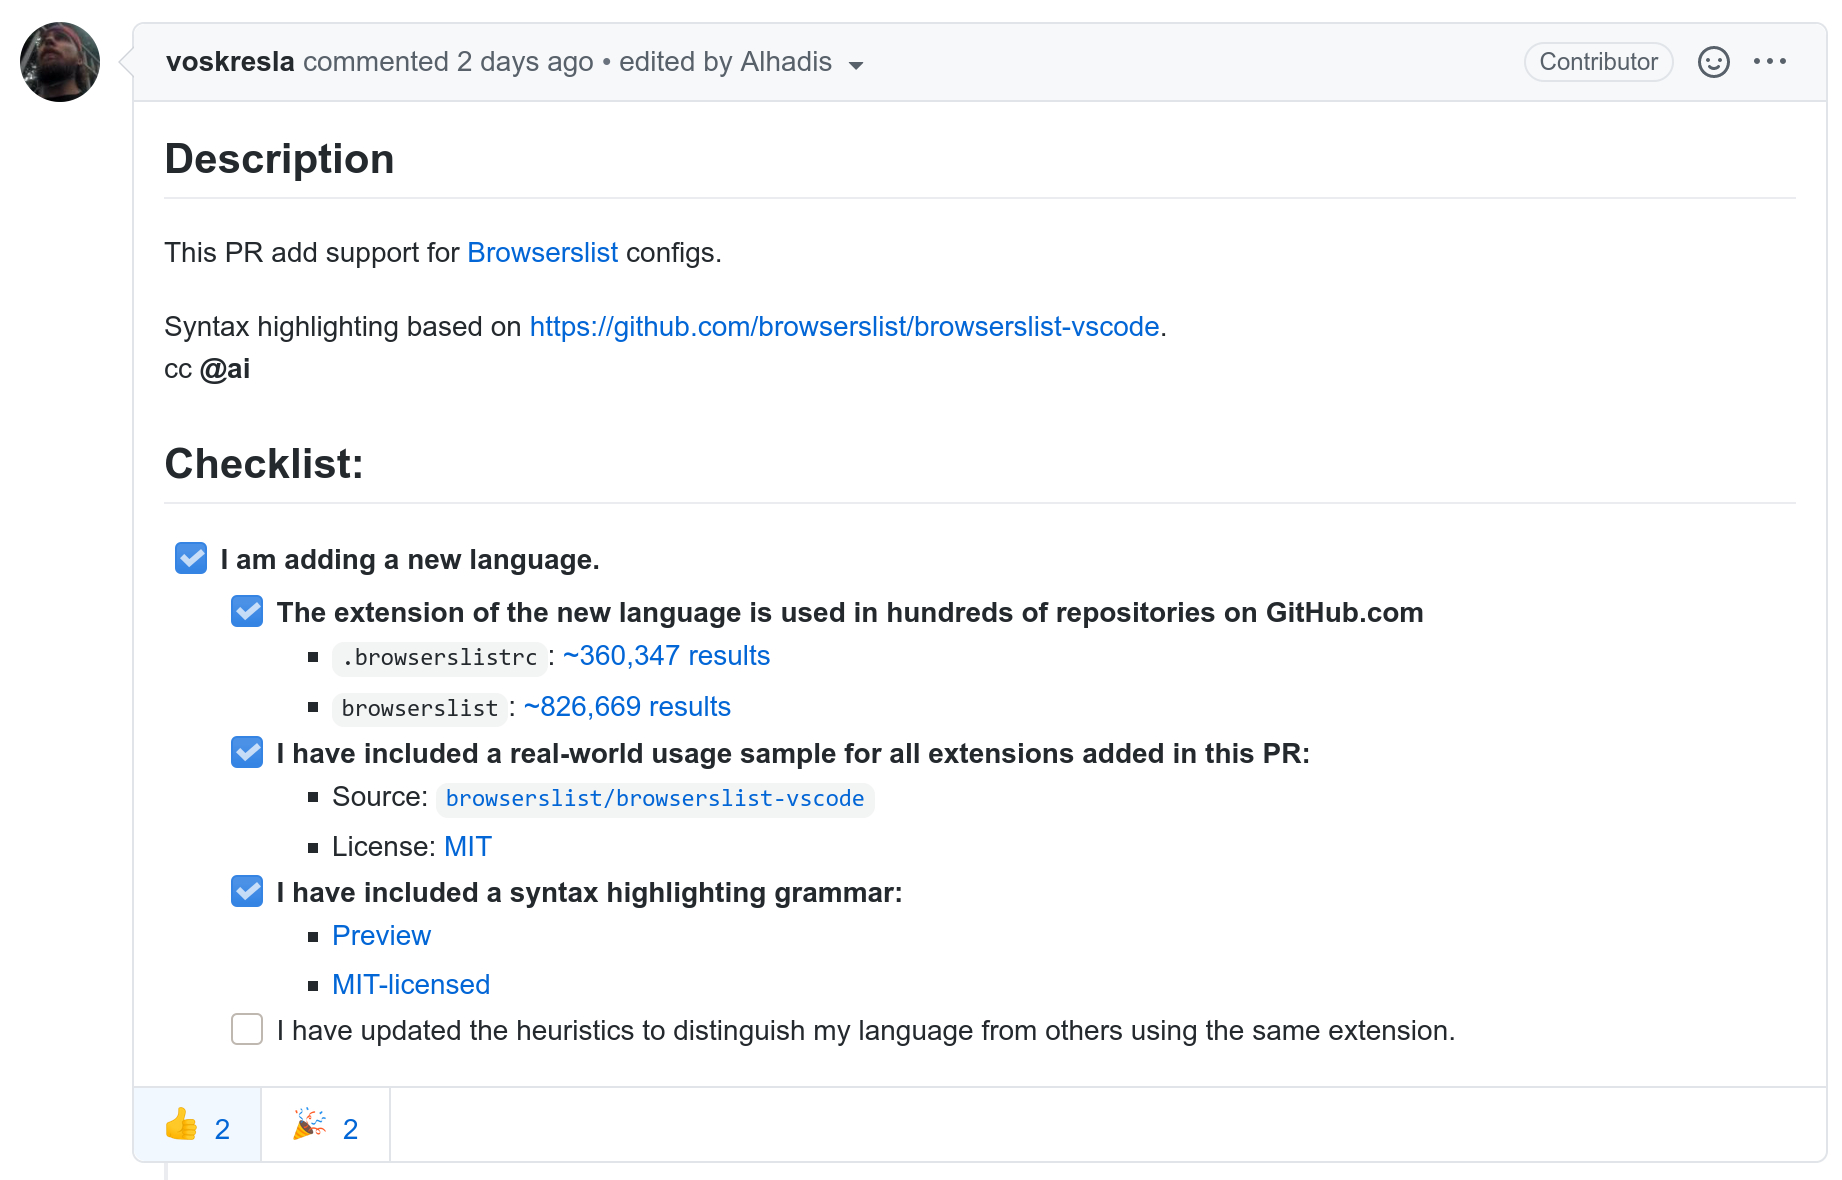1842x1180 pixels.
Task: Uncheck 'I am adding a new language'
Action: [191, 558]
